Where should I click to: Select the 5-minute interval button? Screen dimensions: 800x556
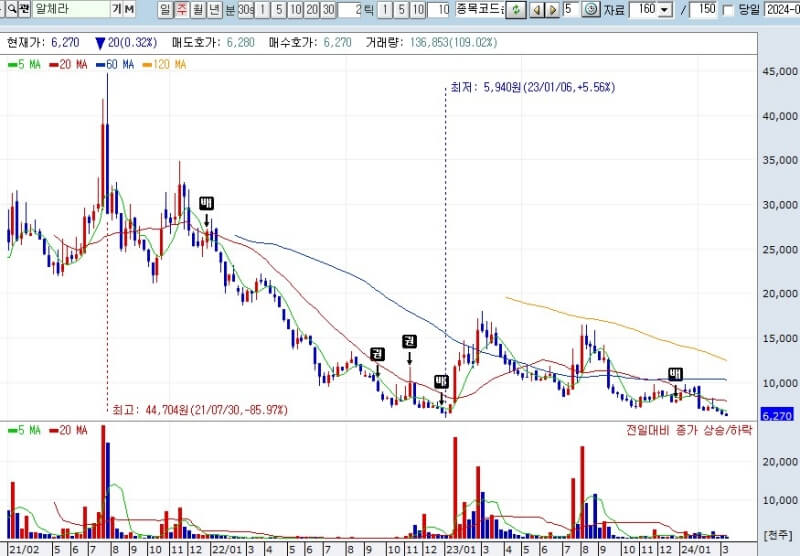tap(279, 9)
